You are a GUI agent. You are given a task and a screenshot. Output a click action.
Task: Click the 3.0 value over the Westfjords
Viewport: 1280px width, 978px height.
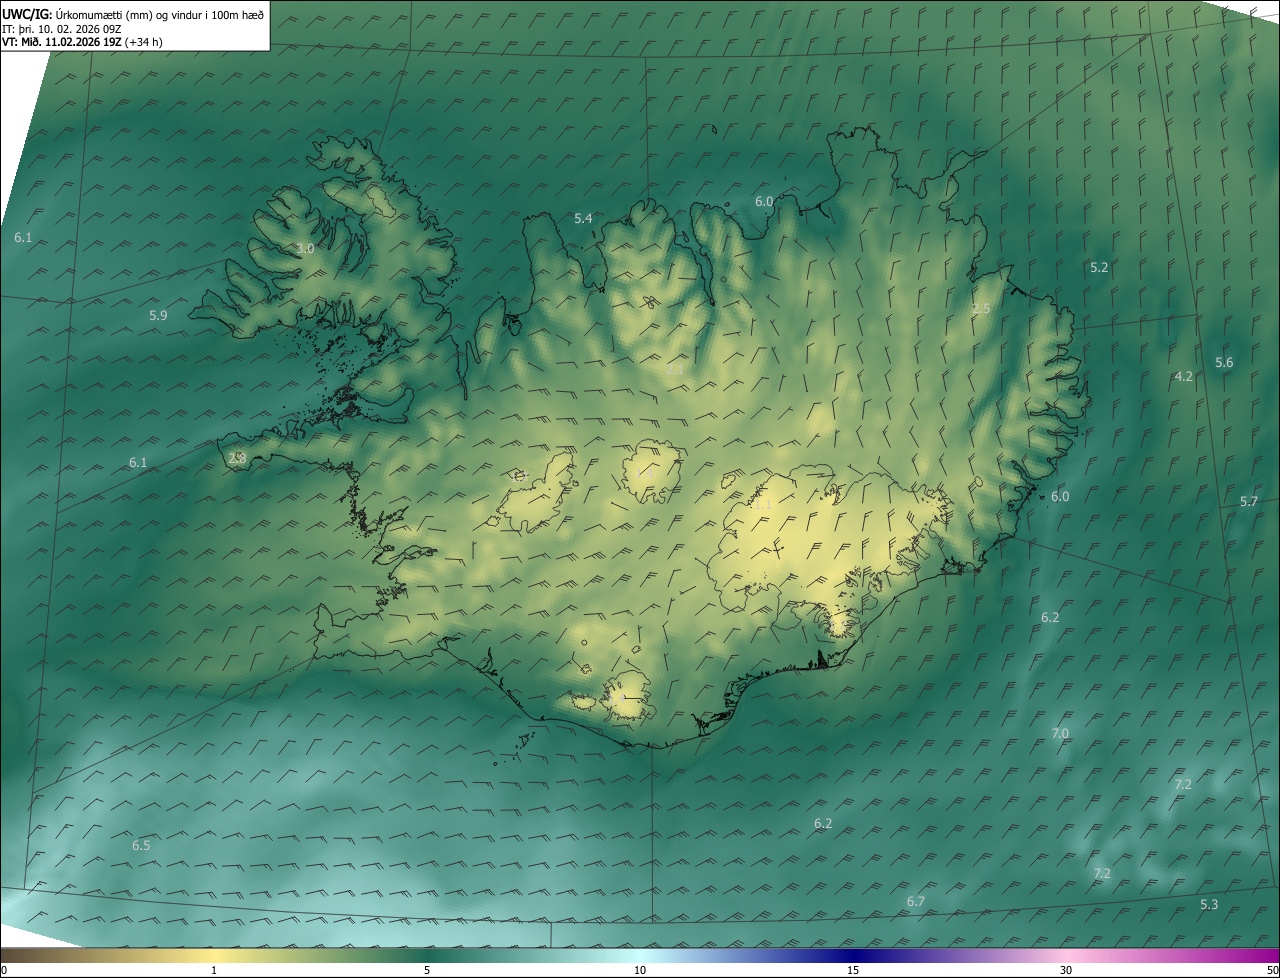coord(305,248)
